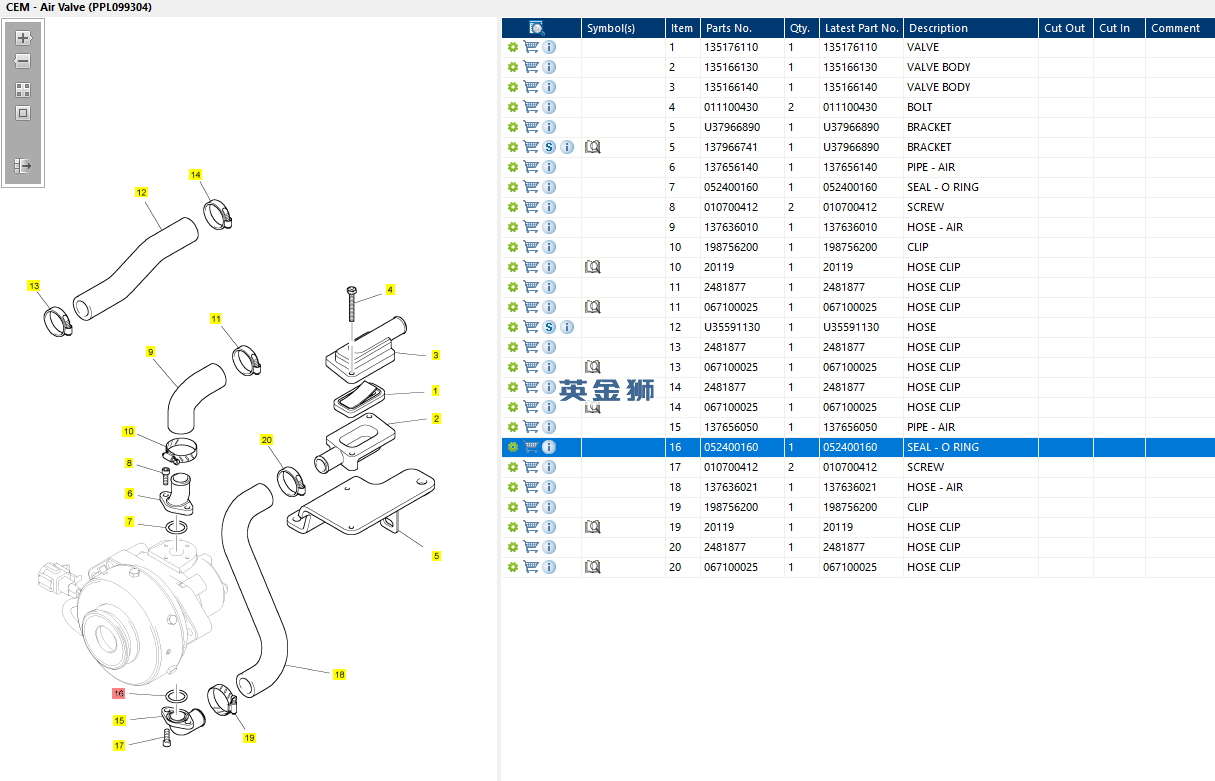Open symbol book icon for item 19 part 20119

click(592, 527)
